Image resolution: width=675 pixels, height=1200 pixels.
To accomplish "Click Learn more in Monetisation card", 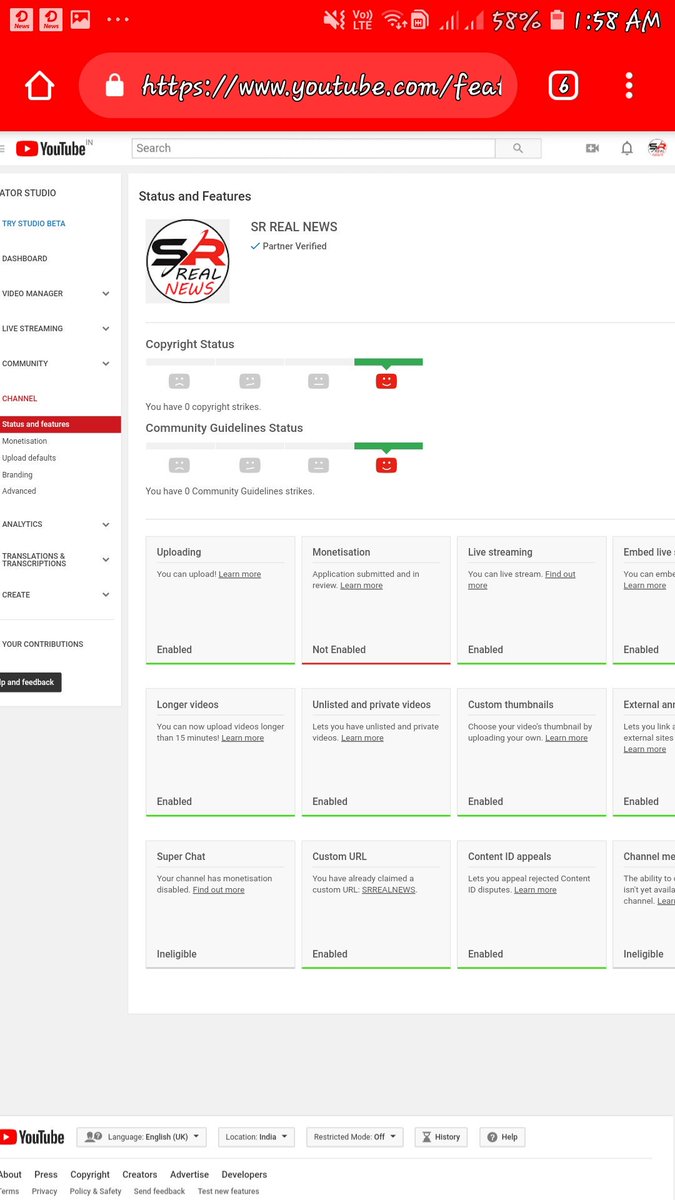I will tap(361, 586).
